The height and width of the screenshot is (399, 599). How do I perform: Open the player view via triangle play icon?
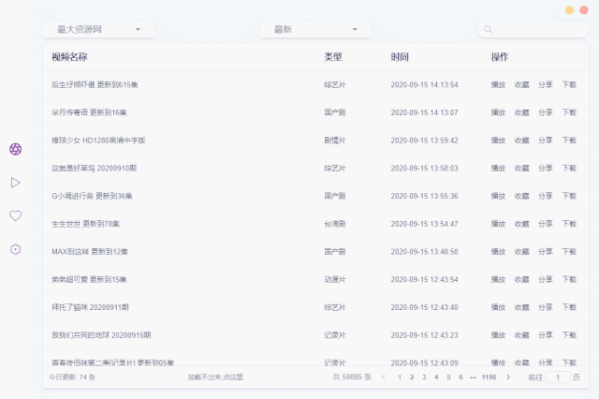15,183
